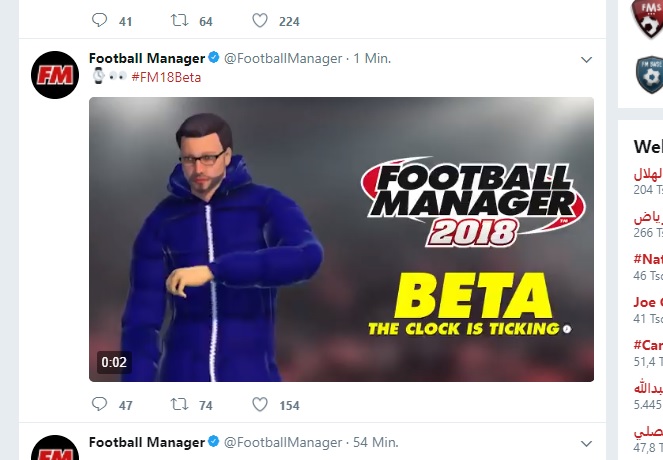Expand options chevron on the #FM18Beta tweet

click(587, 59)
